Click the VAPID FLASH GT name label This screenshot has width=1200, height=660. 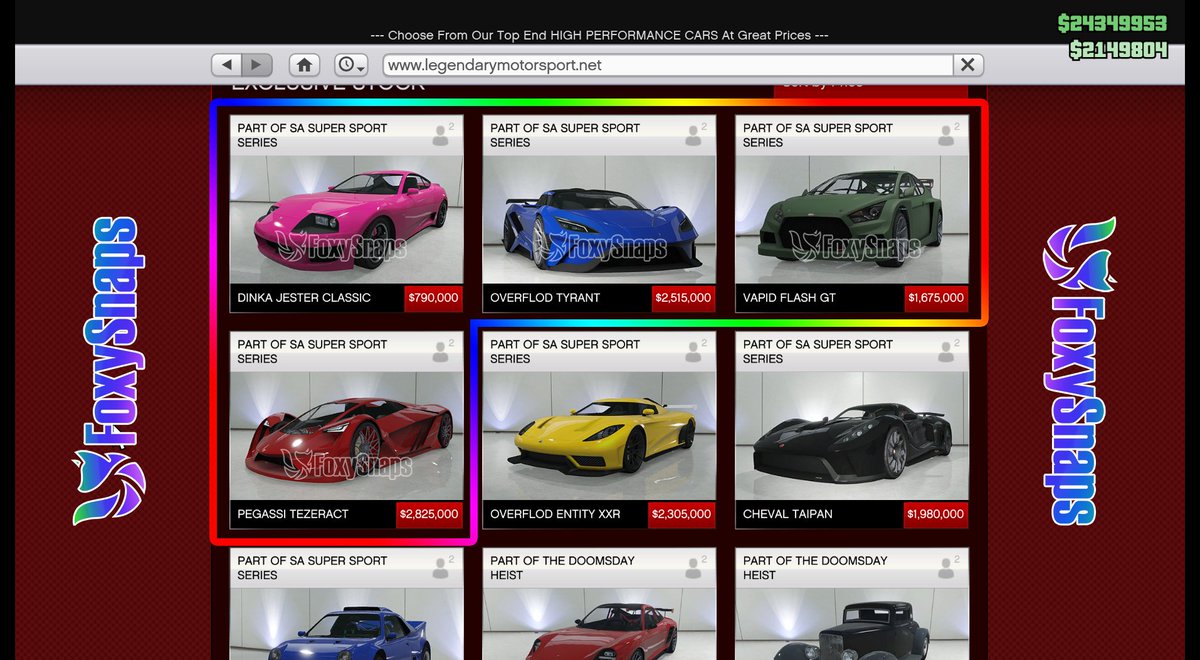point(789,298)
